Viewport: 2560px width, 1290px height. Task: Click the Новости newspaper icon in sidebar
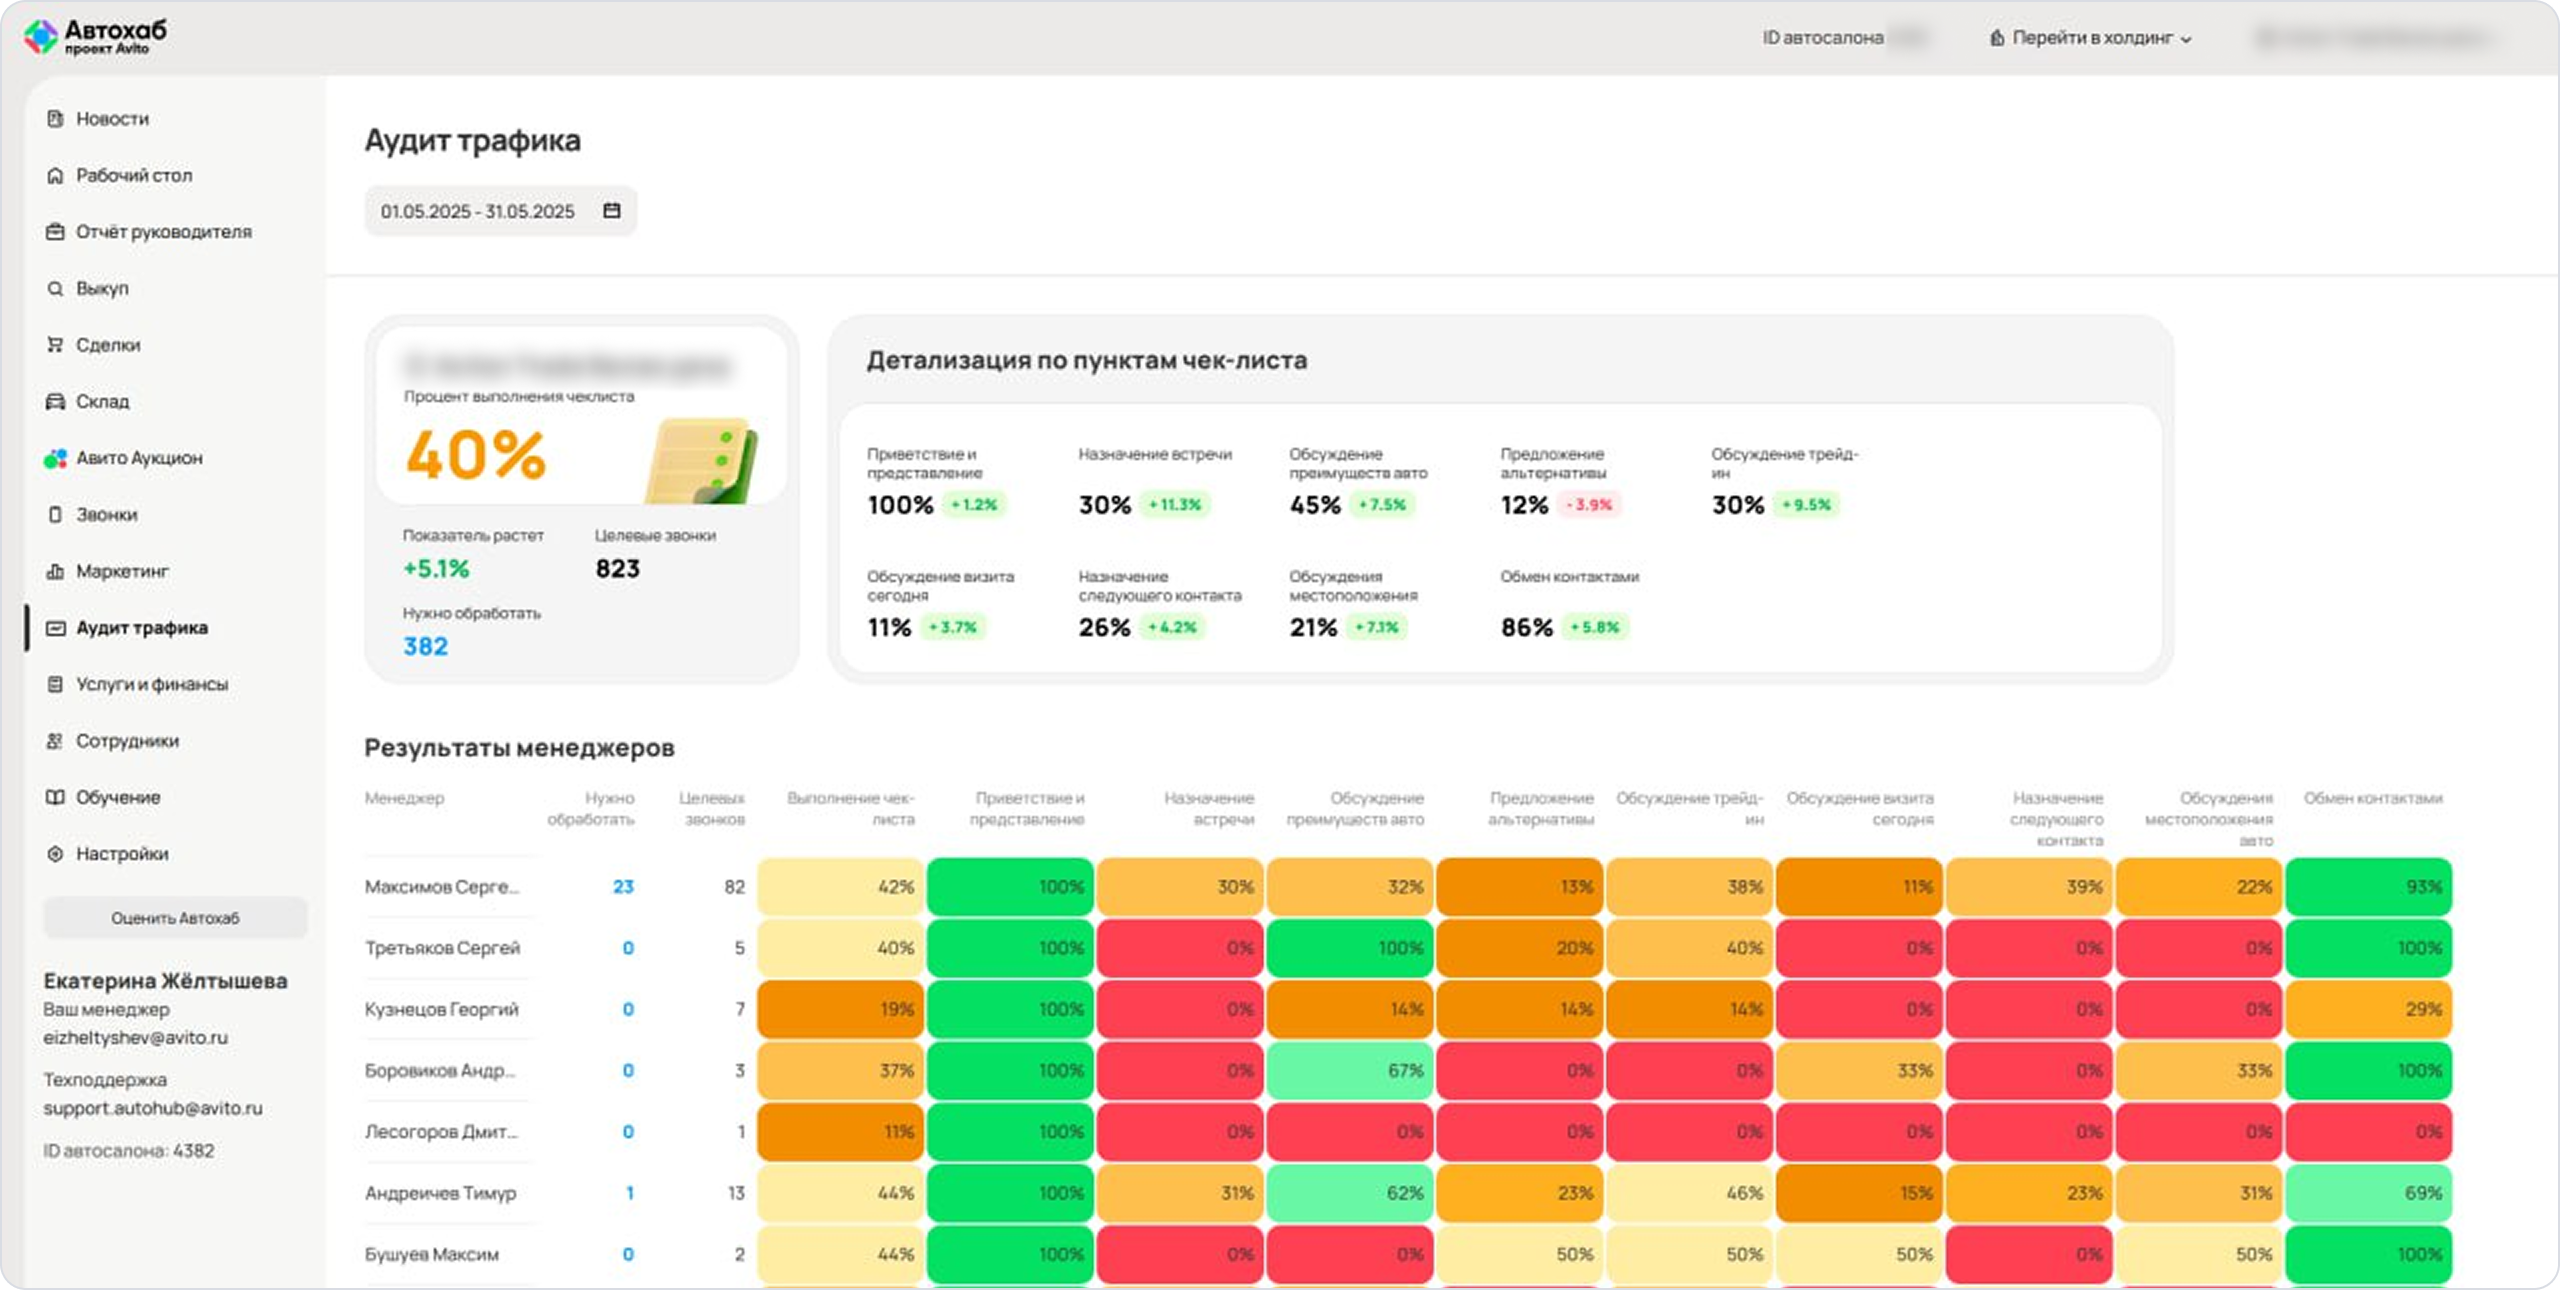pyautogui.click(x=55, y=118)
